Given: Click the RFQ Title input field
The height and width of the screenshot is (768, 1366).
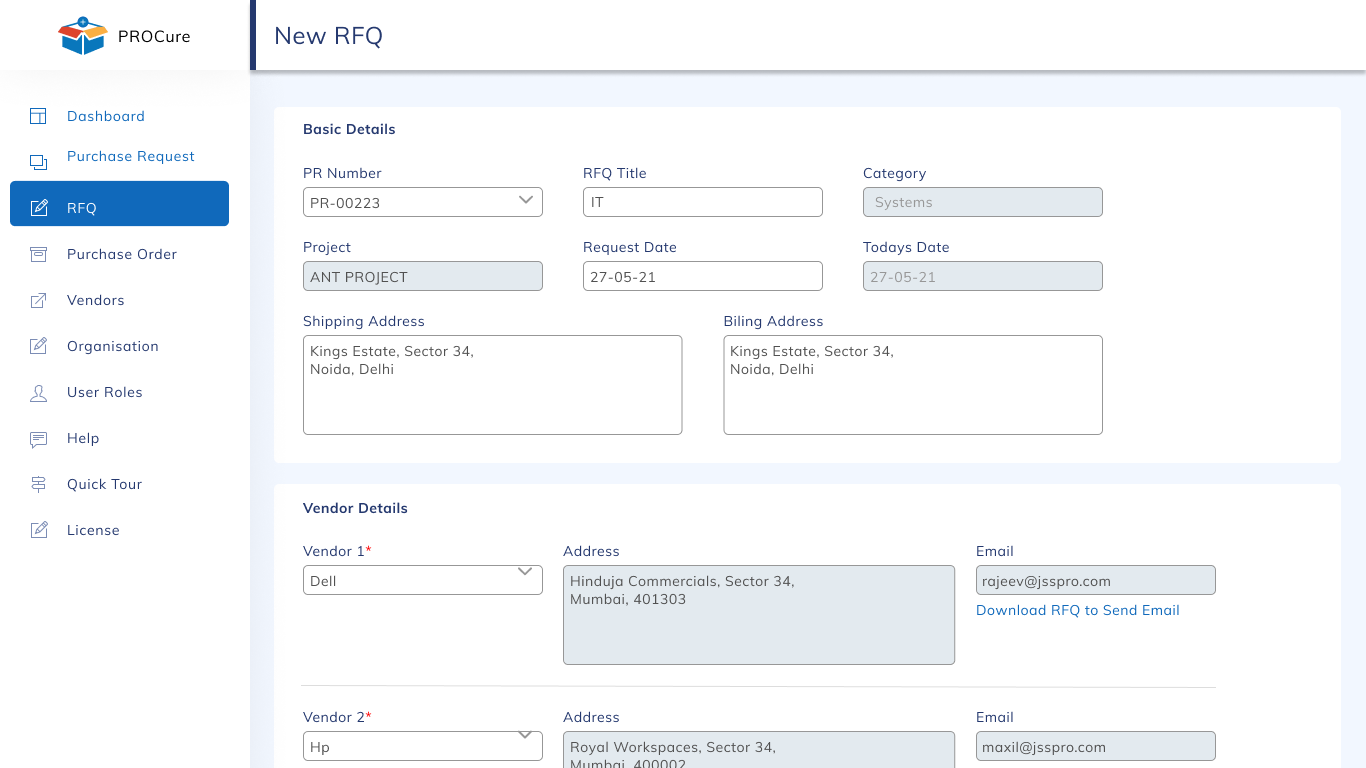Looking at the screenshot, I should point(702,202).
